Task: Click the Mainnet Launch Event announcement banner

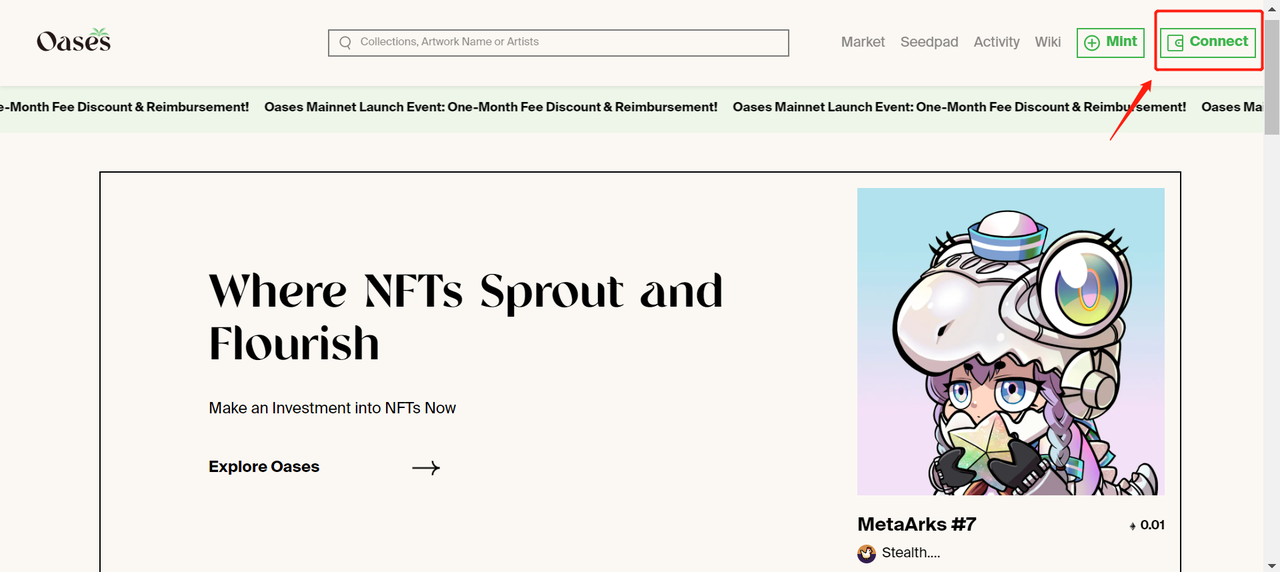Action: coord(632,107)
